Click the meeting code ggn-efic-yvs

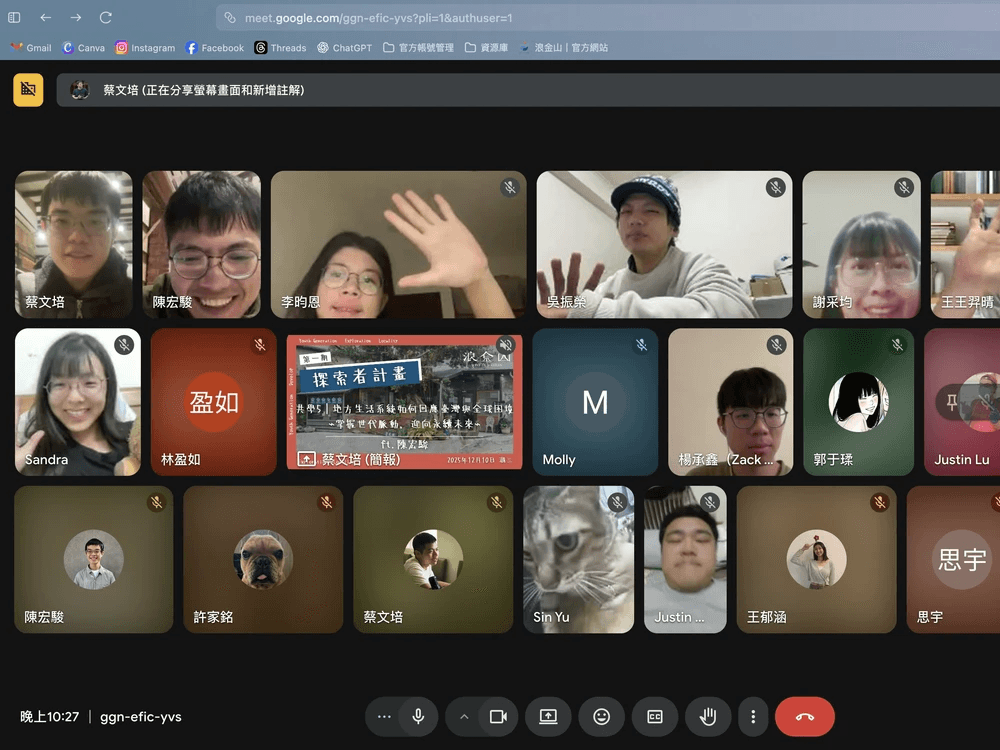[141, 717]
